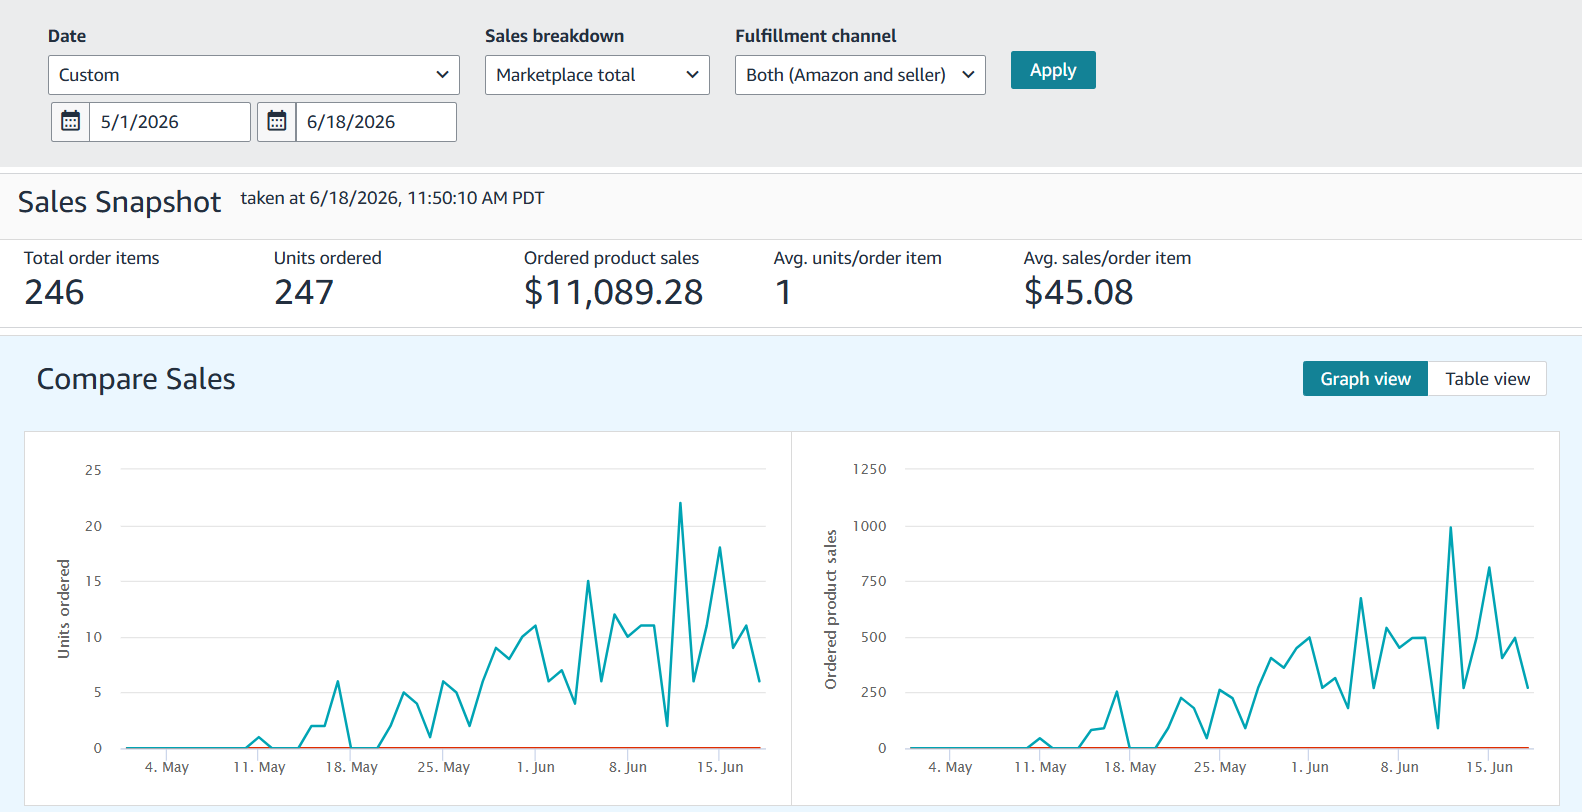Click the snapshot timestamp text
Viewport: 1582px width, 812px height.
tap(392, 198)
